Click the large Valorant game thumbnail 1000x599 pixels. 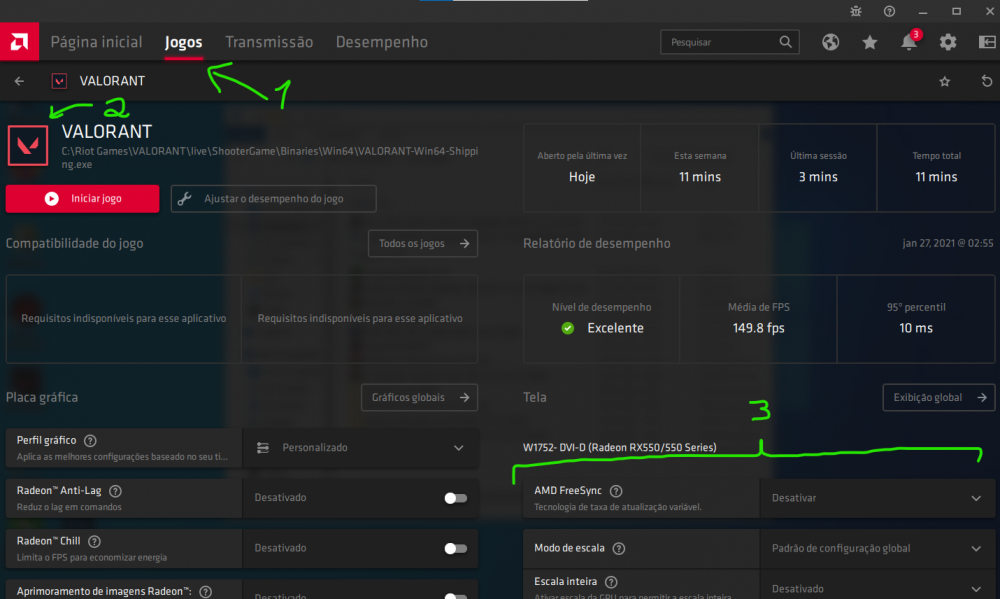click(28, 145)
